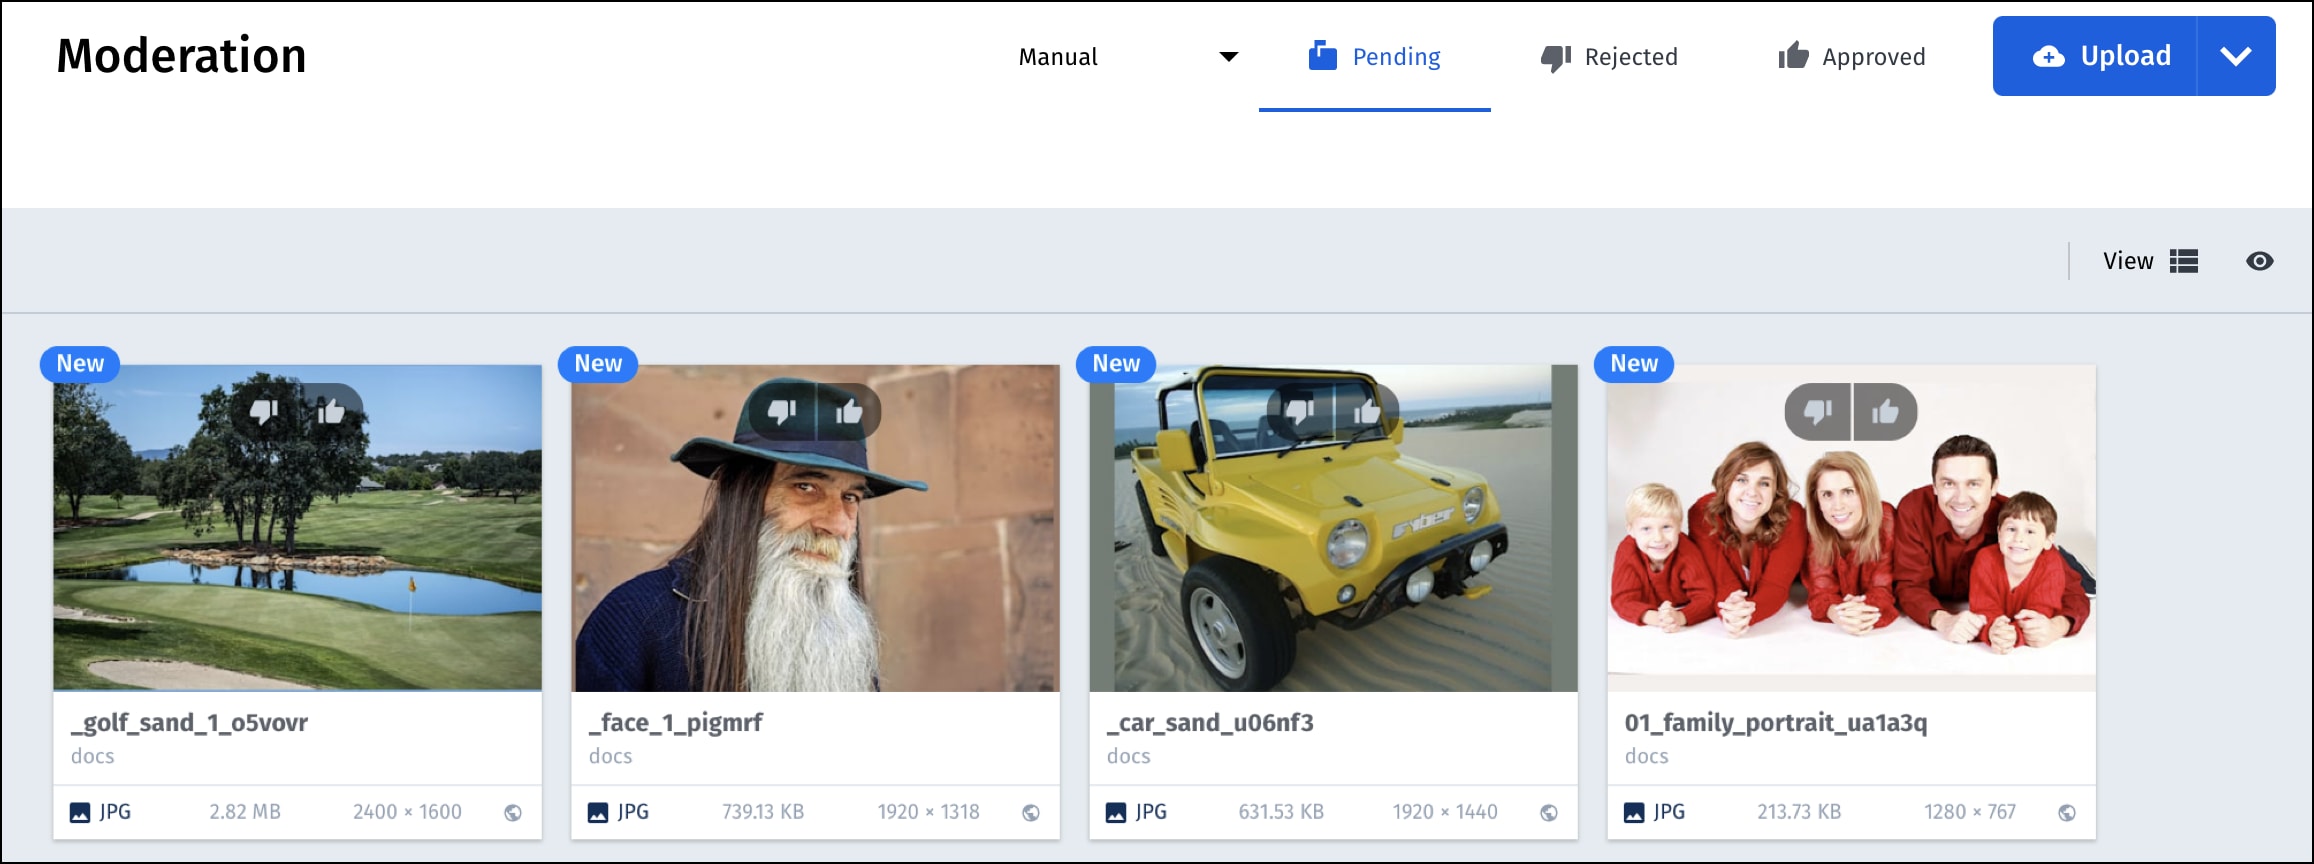Click the image type icon on _golf_sand_1_o5vovr card

pos(80,813)
